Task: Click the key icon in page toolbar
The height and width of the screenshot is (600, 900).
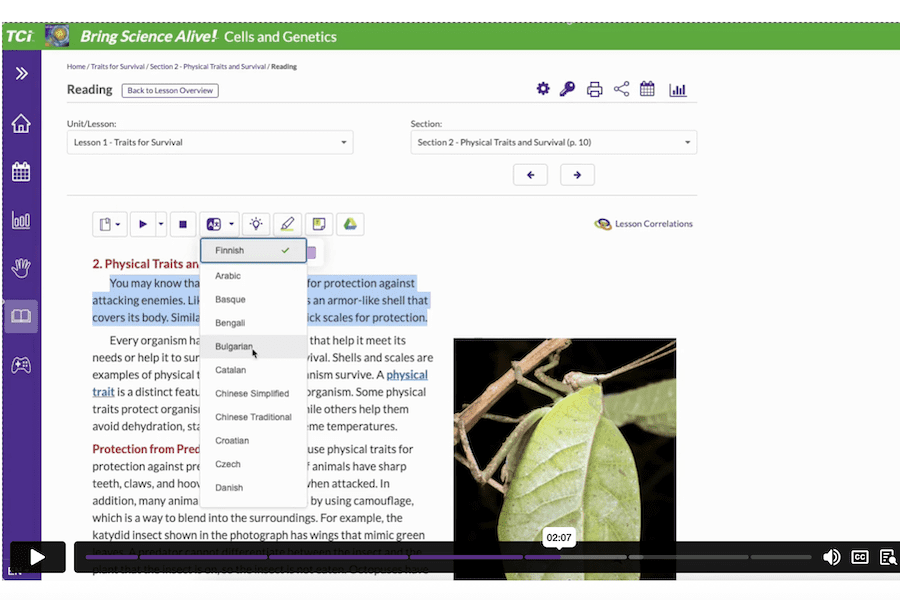Action: tap(567, 89)
